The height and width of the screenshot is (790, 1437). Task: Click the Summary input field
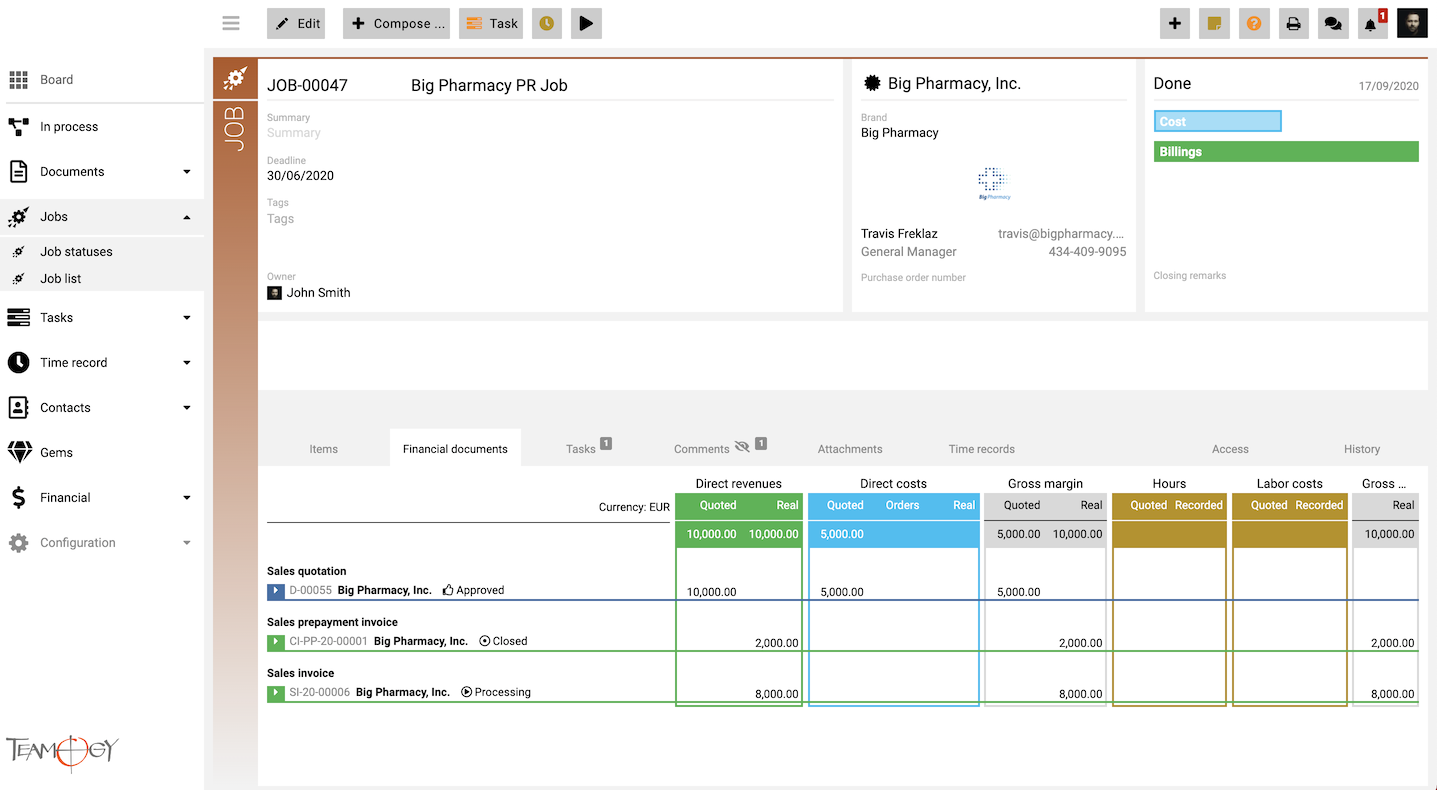tap(550, 133)
